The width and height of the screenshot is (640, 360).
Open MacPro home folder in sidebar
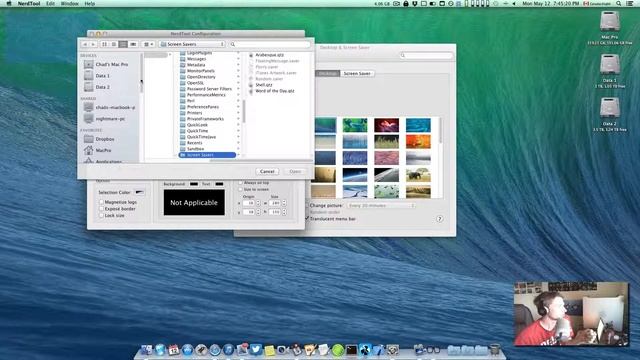pyautogui.click(x=98, y=150)
